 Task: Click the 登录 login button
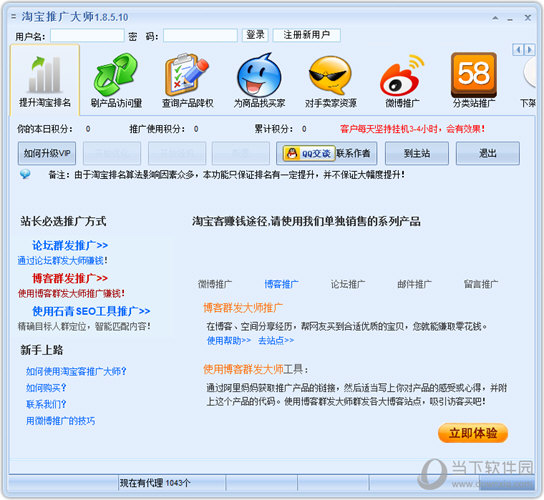pyautogui.click(x=255, y=35)
